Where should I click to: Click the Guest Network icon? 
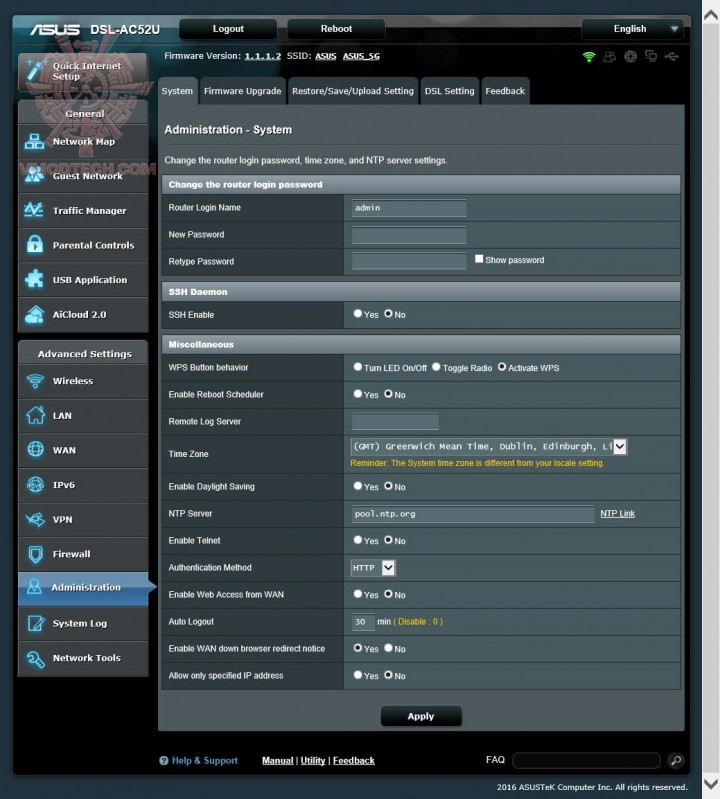point(34,176)
